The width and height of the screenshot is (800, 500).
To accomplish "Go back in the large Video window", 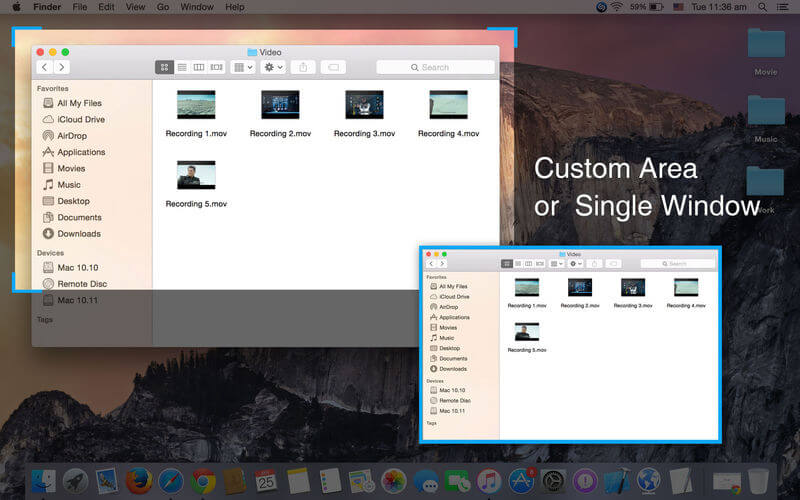I will click(x=45, y=67).
